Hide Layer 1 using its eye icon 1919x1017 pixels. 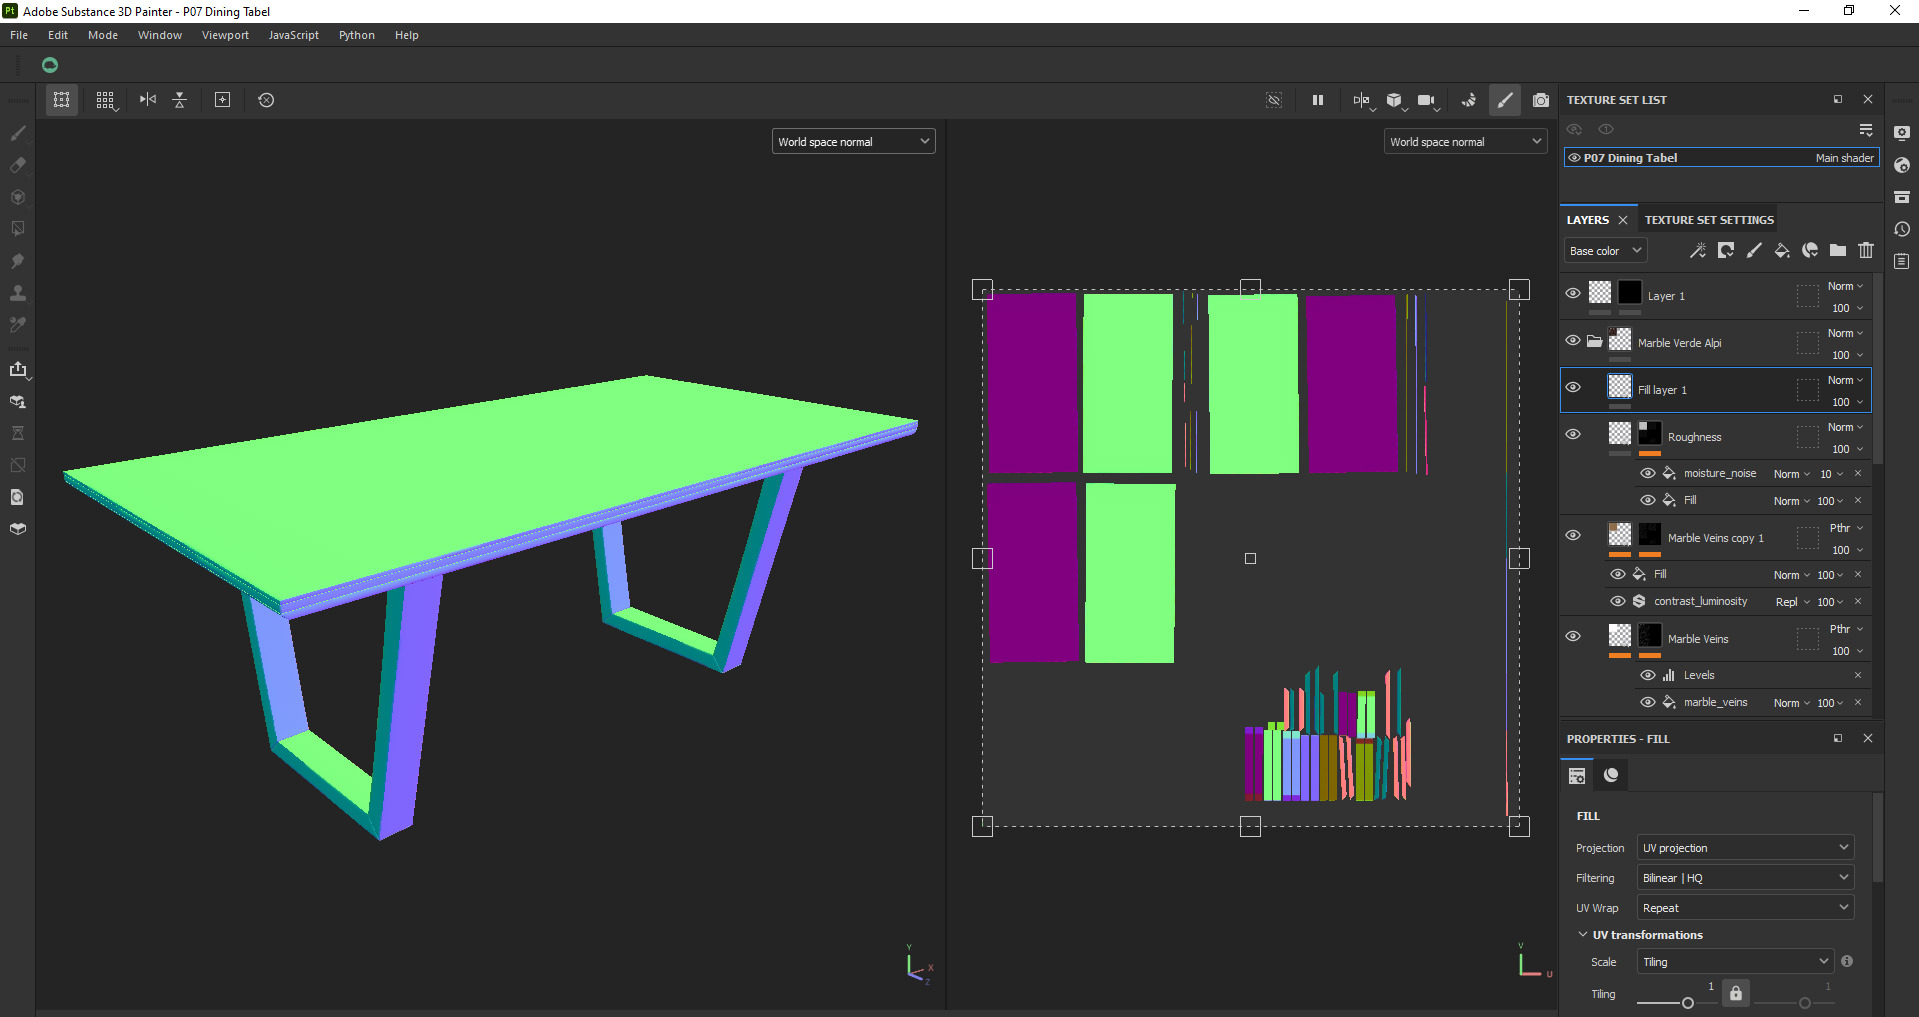[1573, 293]
